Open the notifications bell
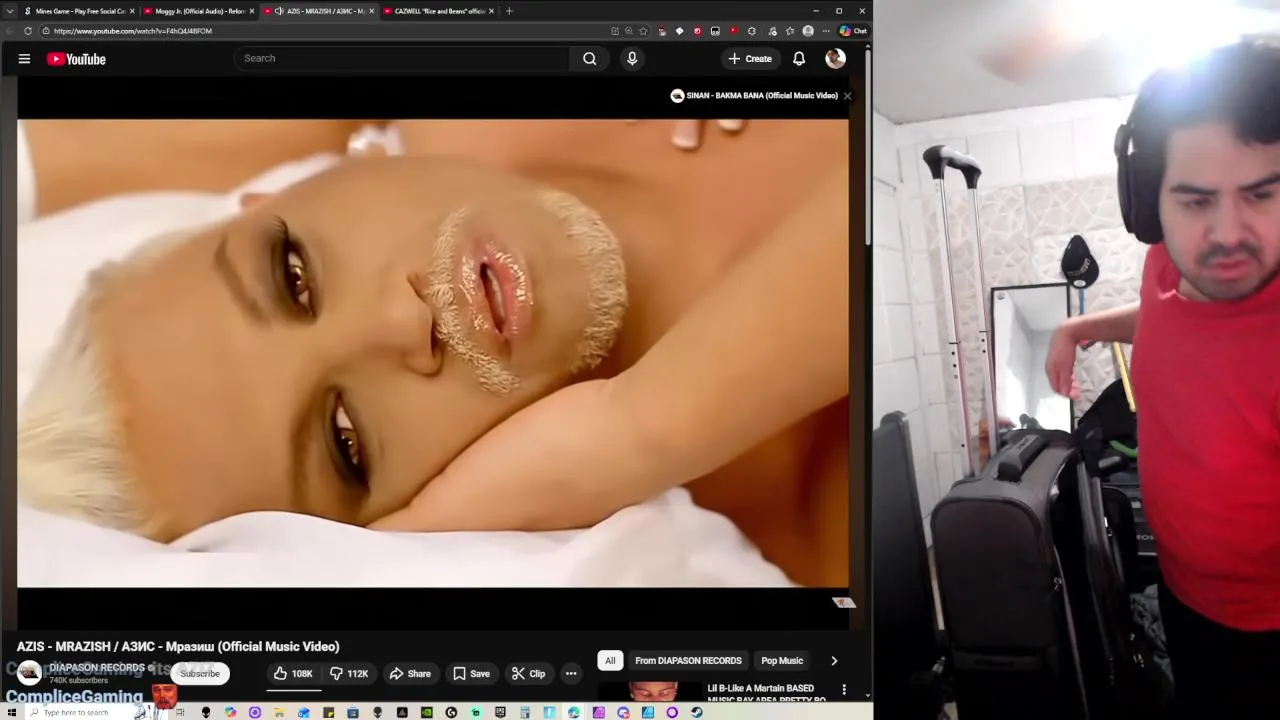Screen dimensions: 1280x720 click(x=799, y=59)
